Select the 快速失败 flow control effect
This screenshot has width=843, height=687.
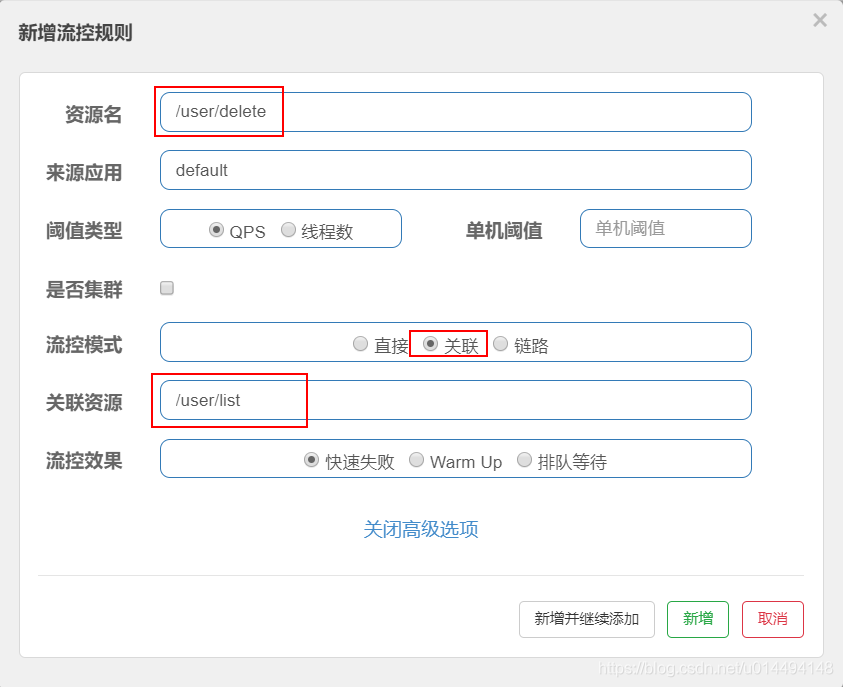(310, 460)
